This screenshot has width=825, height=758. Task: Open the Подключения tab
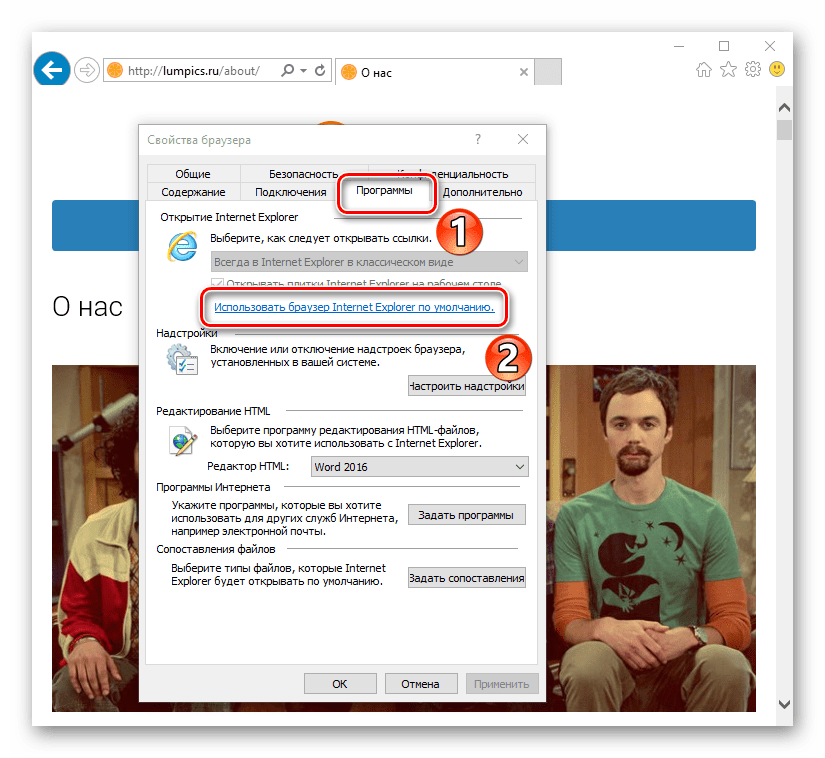click(290, 192)
